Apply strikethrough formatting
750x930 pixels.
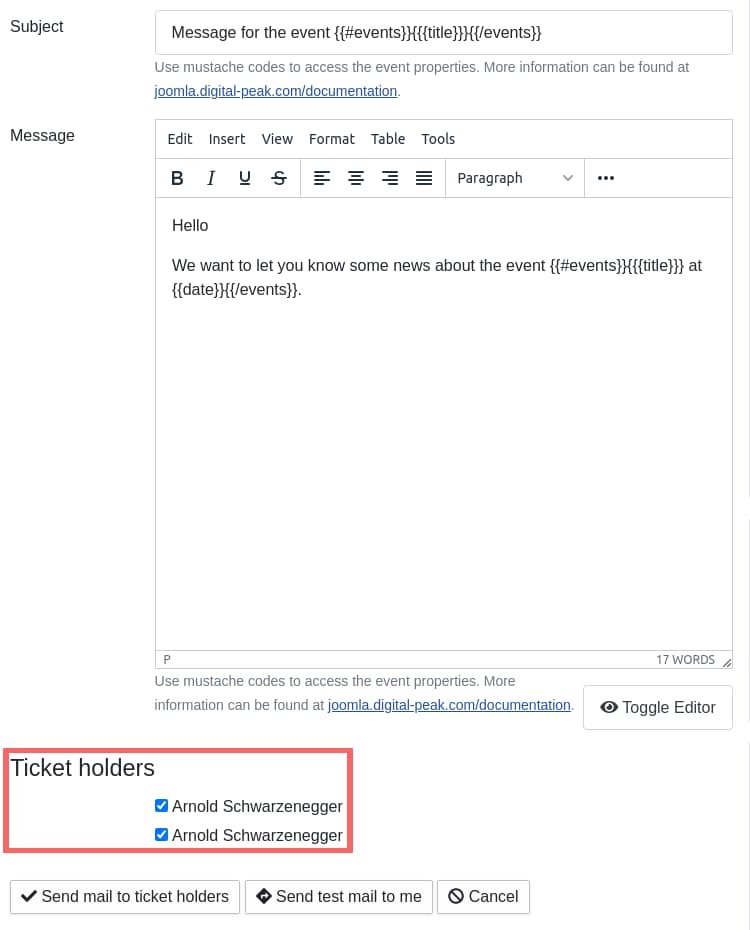tap(279, 178)
